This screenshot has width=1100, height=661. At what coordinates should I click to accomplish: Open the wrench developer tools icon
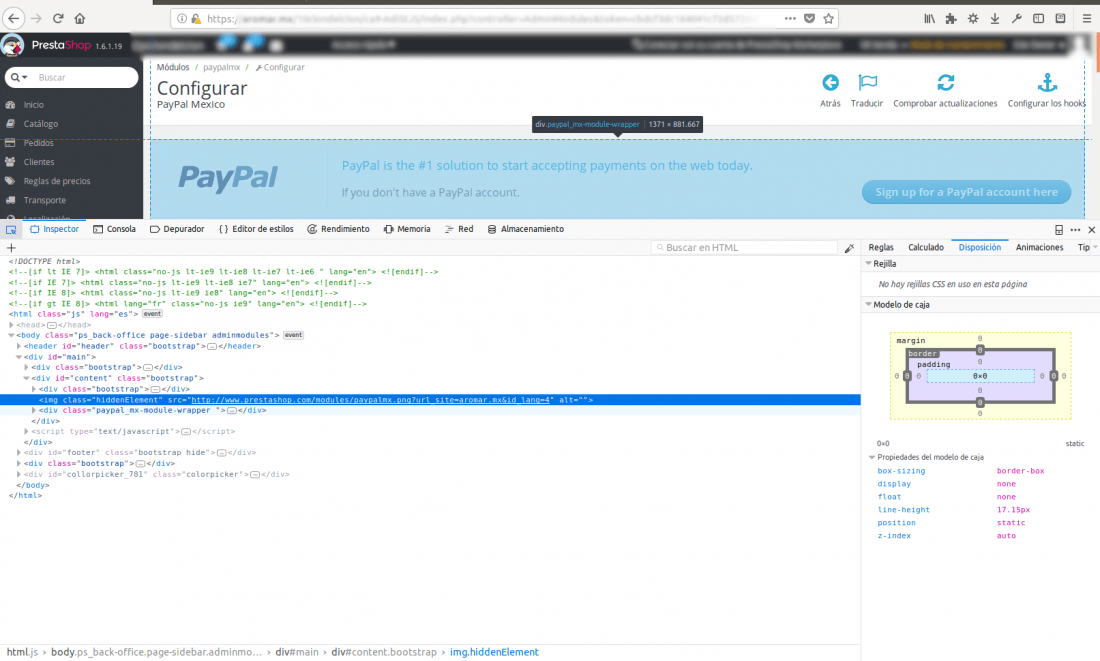coord(1017,19)
